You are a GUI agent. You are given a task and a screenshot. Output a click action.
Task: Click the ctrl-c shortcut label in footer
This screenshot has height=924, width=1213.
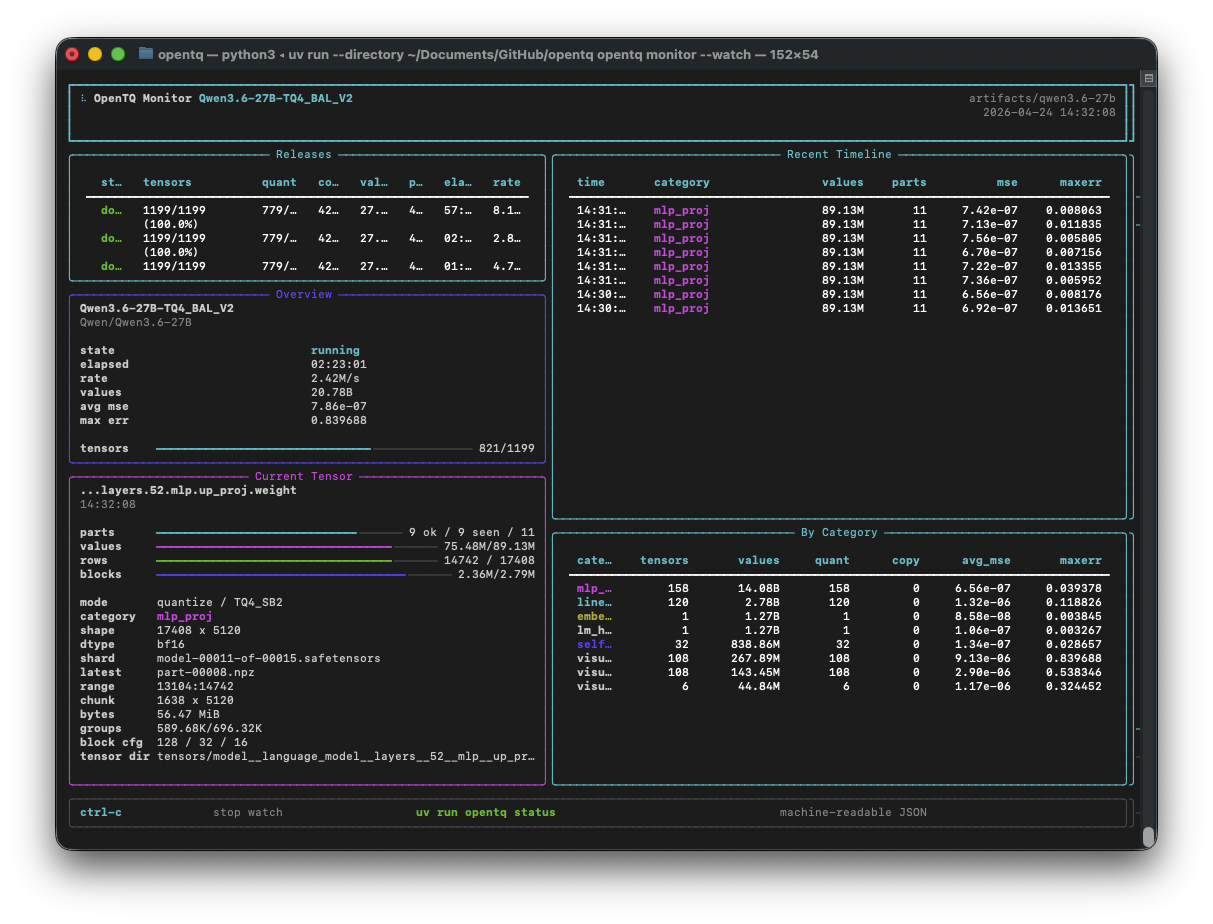click(101, 813)
